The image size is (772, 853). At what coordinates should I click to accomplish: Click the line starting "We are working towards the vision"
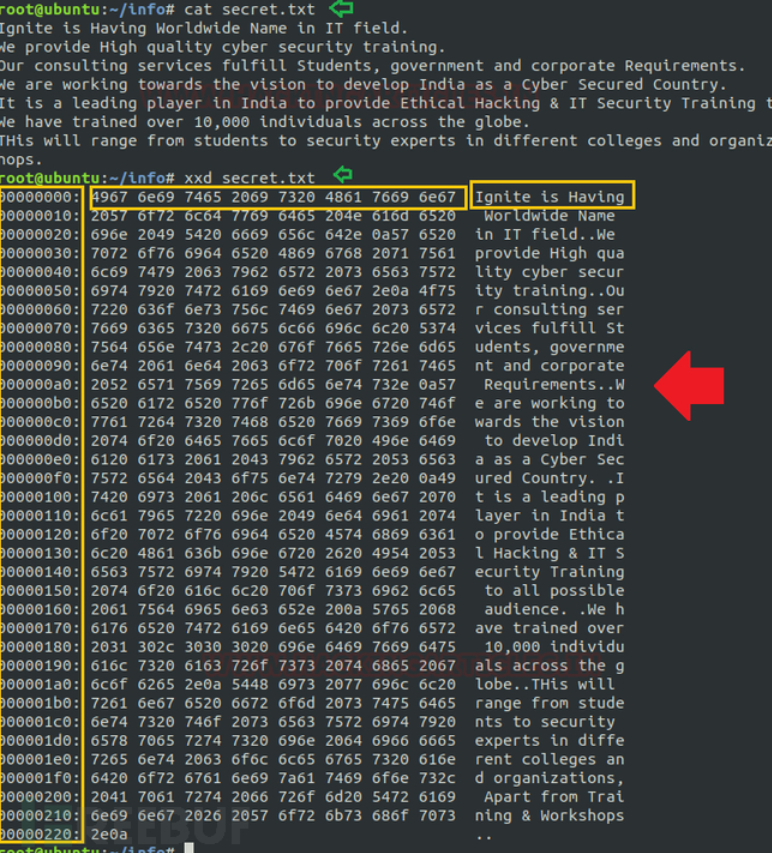(x=363, y=84)
